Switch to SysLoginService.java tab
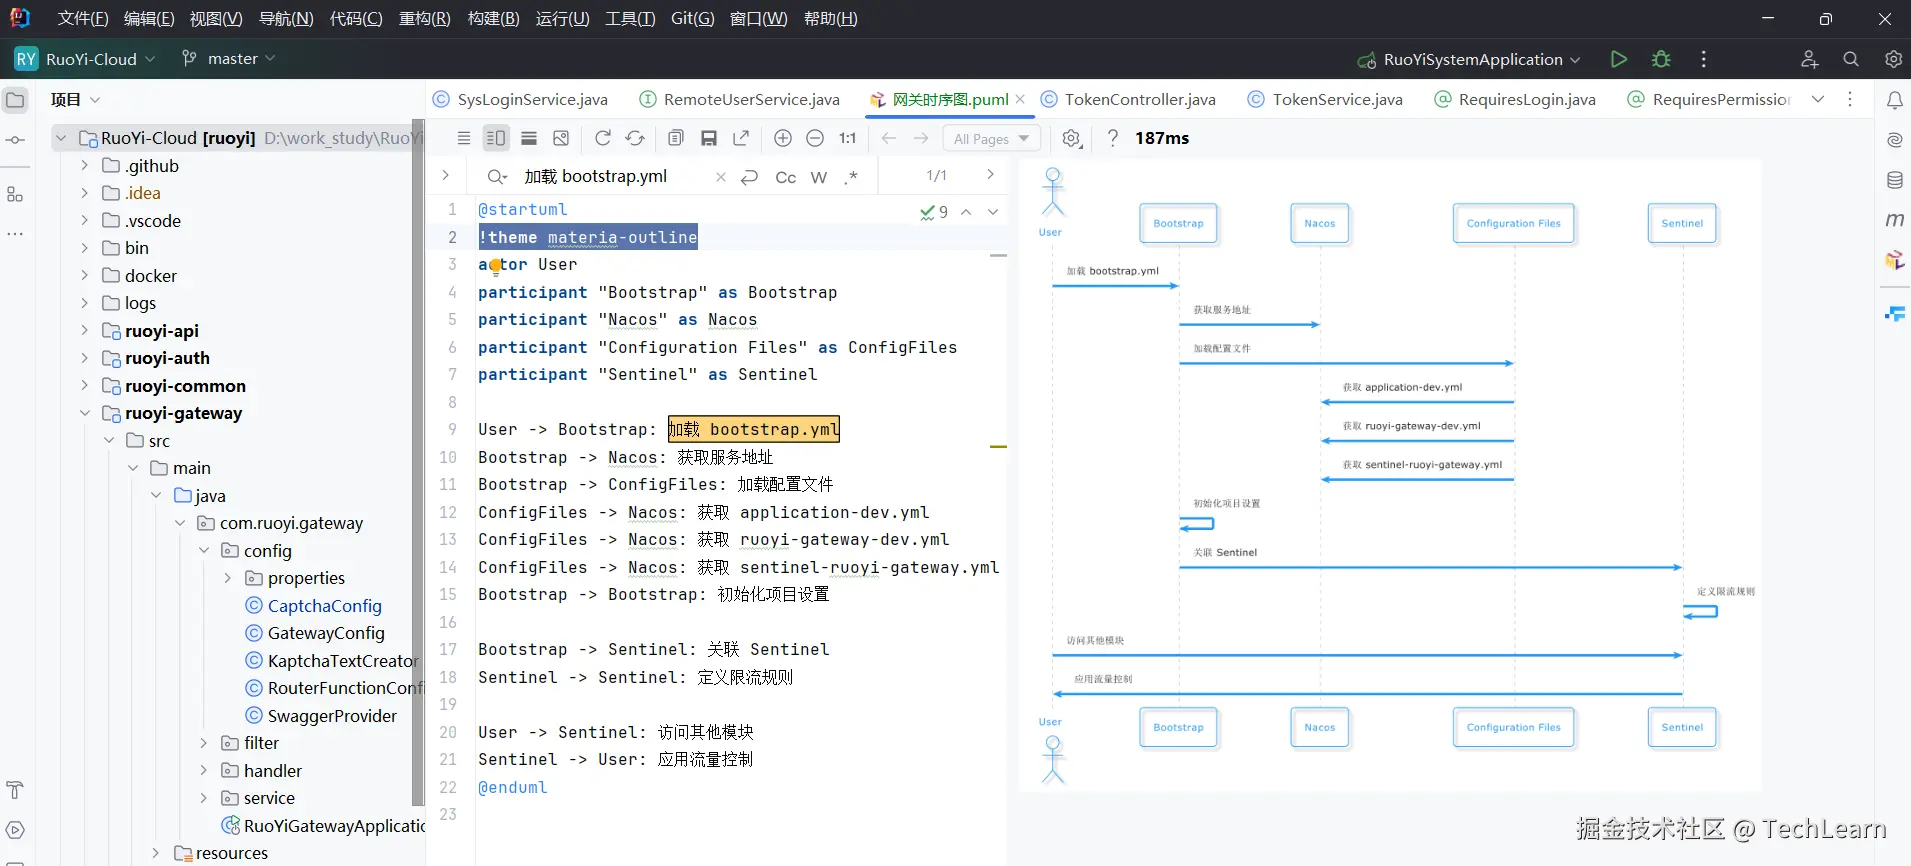This screenshot has height=866, width=1911. (521, 99)
